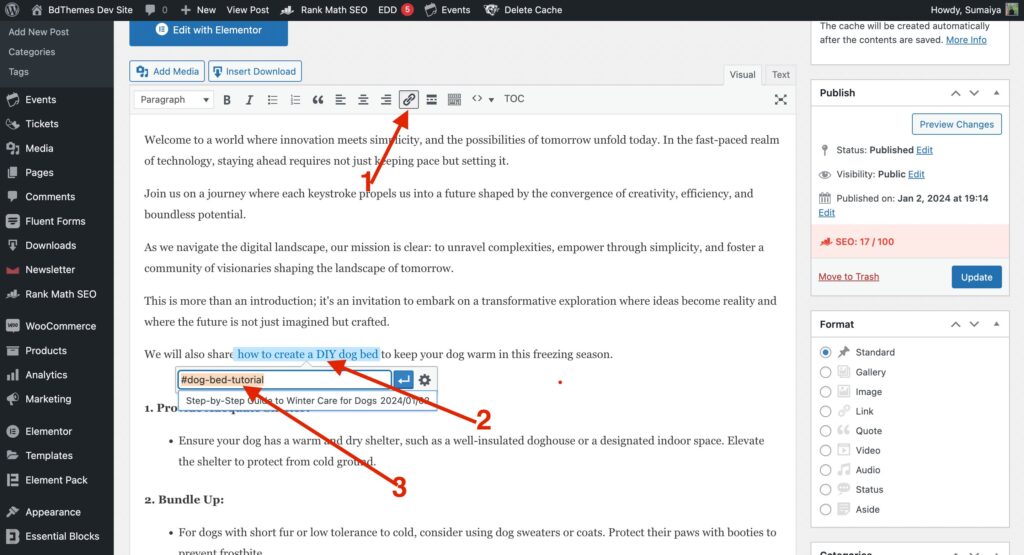This screenshot has width=1024, height=555.
Task: Open the Paragraph format dropdown
Action: tap(174, 99)
